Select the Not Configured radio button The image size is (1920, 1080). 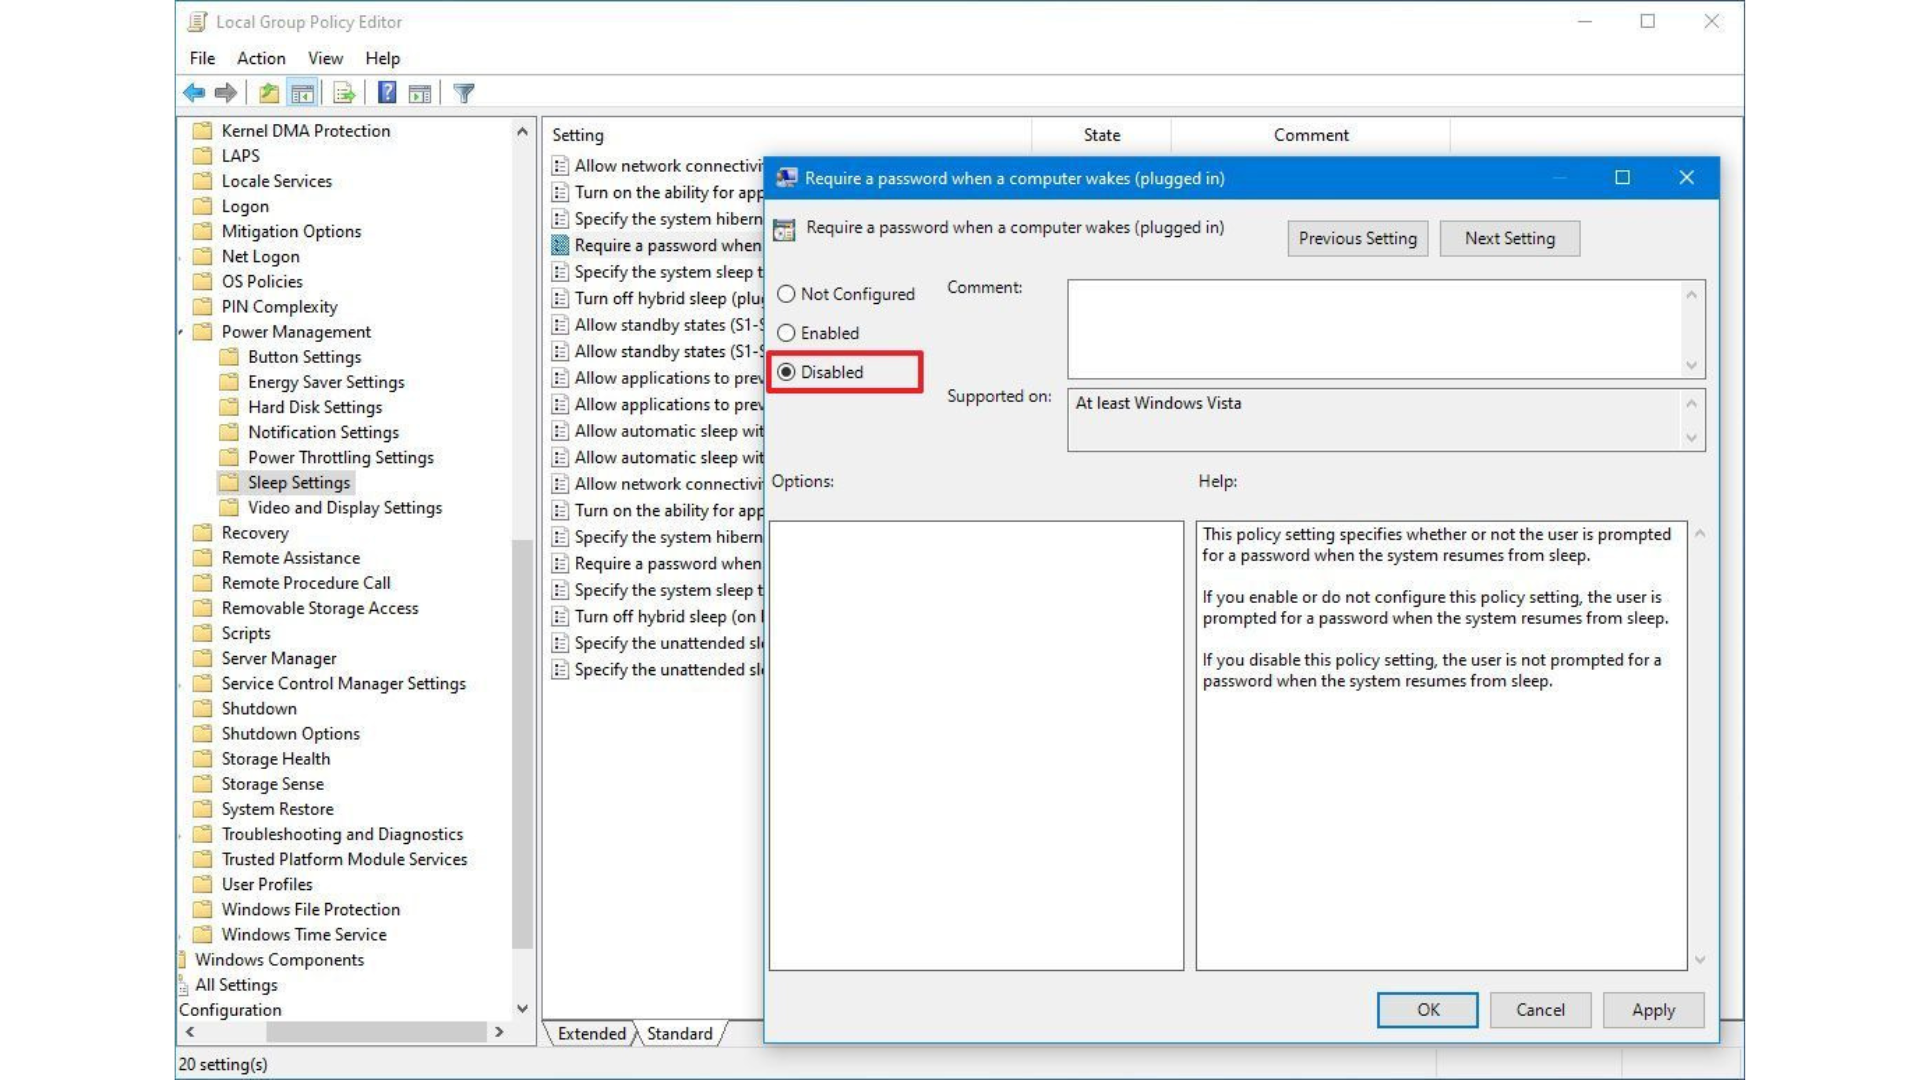click(786, 294)
